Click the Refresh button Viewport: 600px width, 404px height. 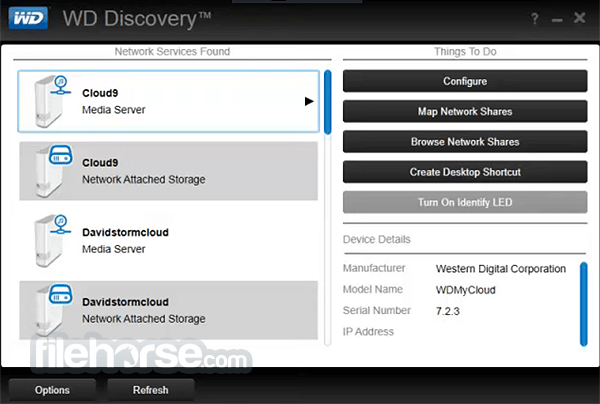tap(150, 390)
